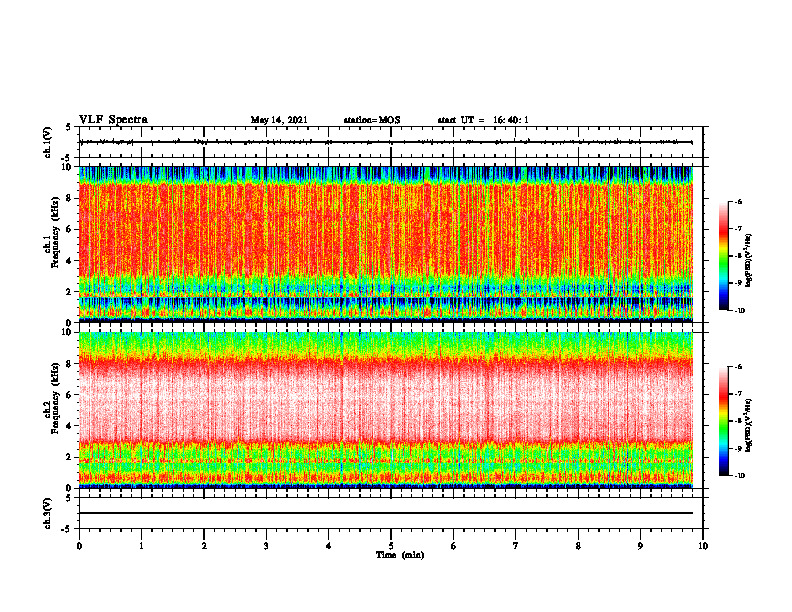Image resolution: width=792 pixels, height=612 pixels.
Task: Click the ch.2 color scale log(PSD) unit label
Action: [750, 425]
